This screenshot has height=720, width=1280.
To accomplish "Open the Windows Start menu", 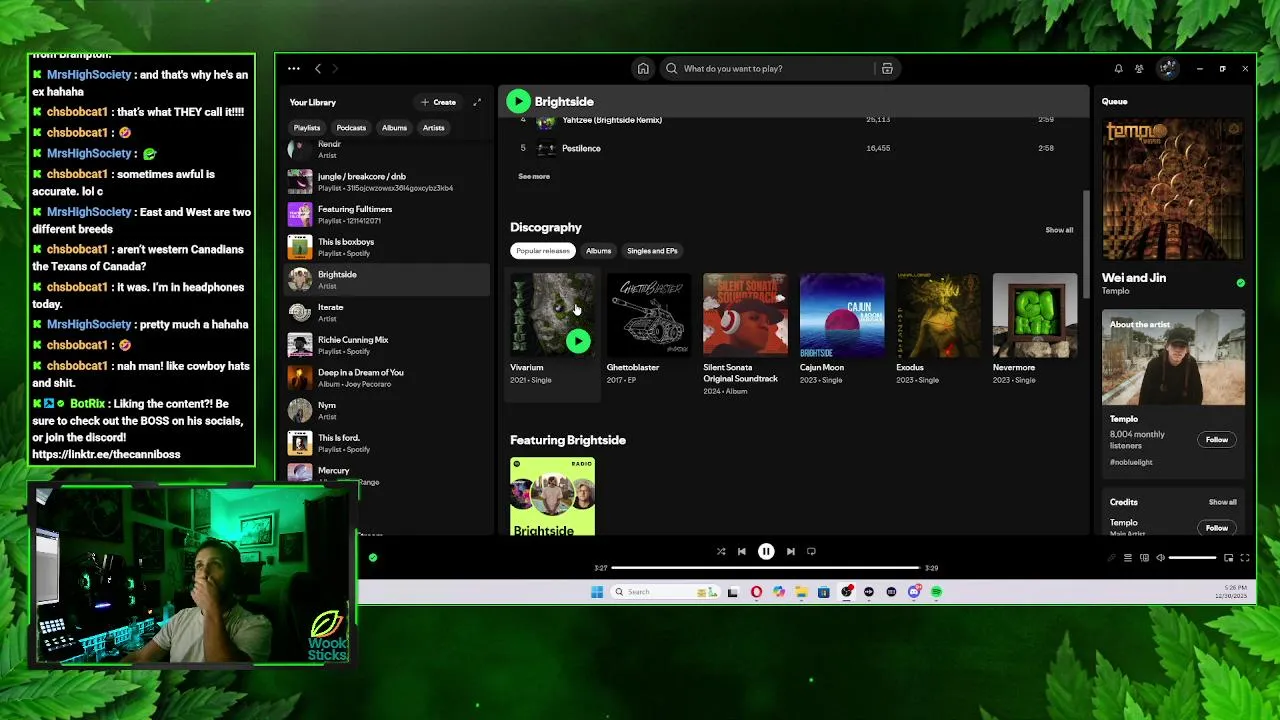I will coord(597,592).
